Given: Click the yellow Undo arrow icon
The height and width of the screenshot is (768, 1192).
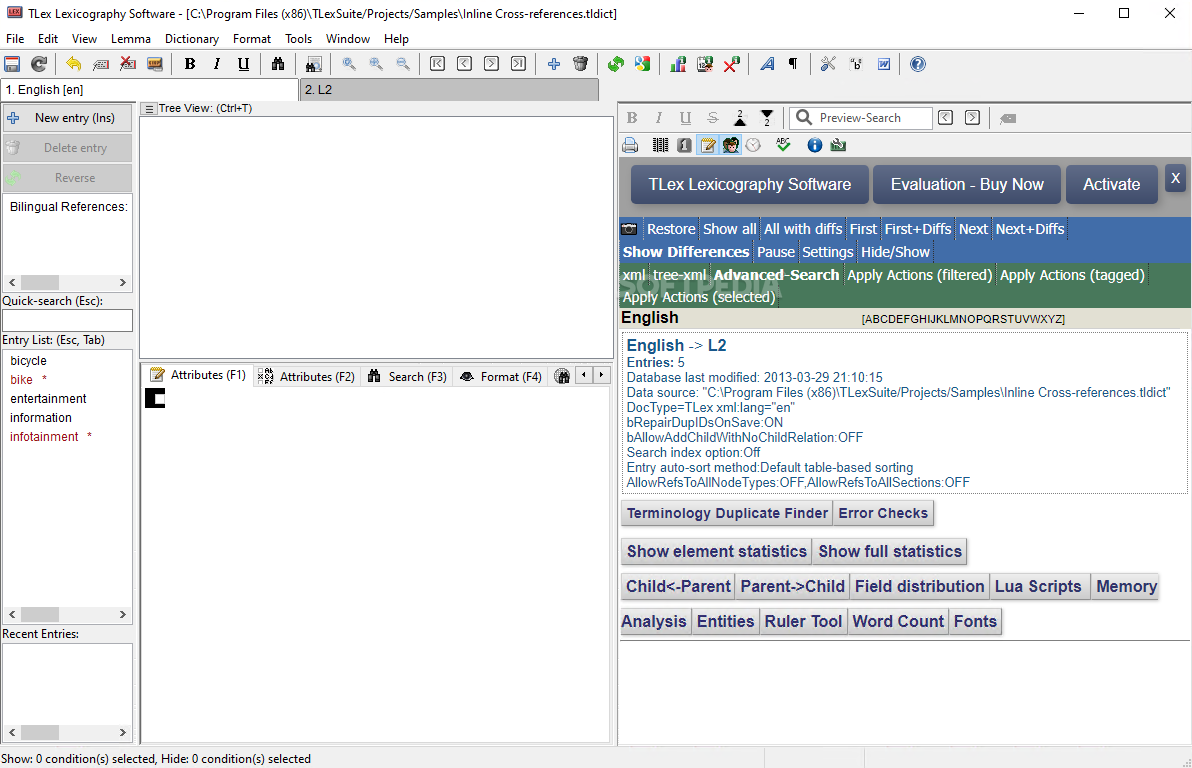Looking at the screenshot, I should point(73,65).
